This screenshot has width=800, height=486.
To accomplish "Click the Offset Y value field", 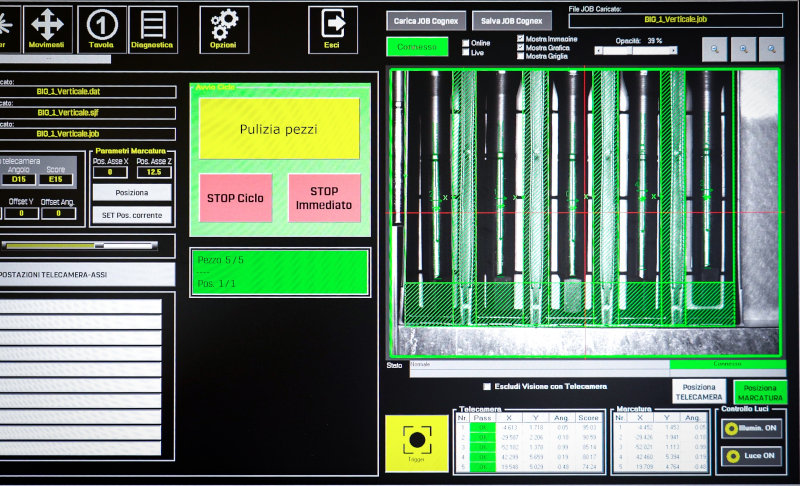I will tap(21, 214).
